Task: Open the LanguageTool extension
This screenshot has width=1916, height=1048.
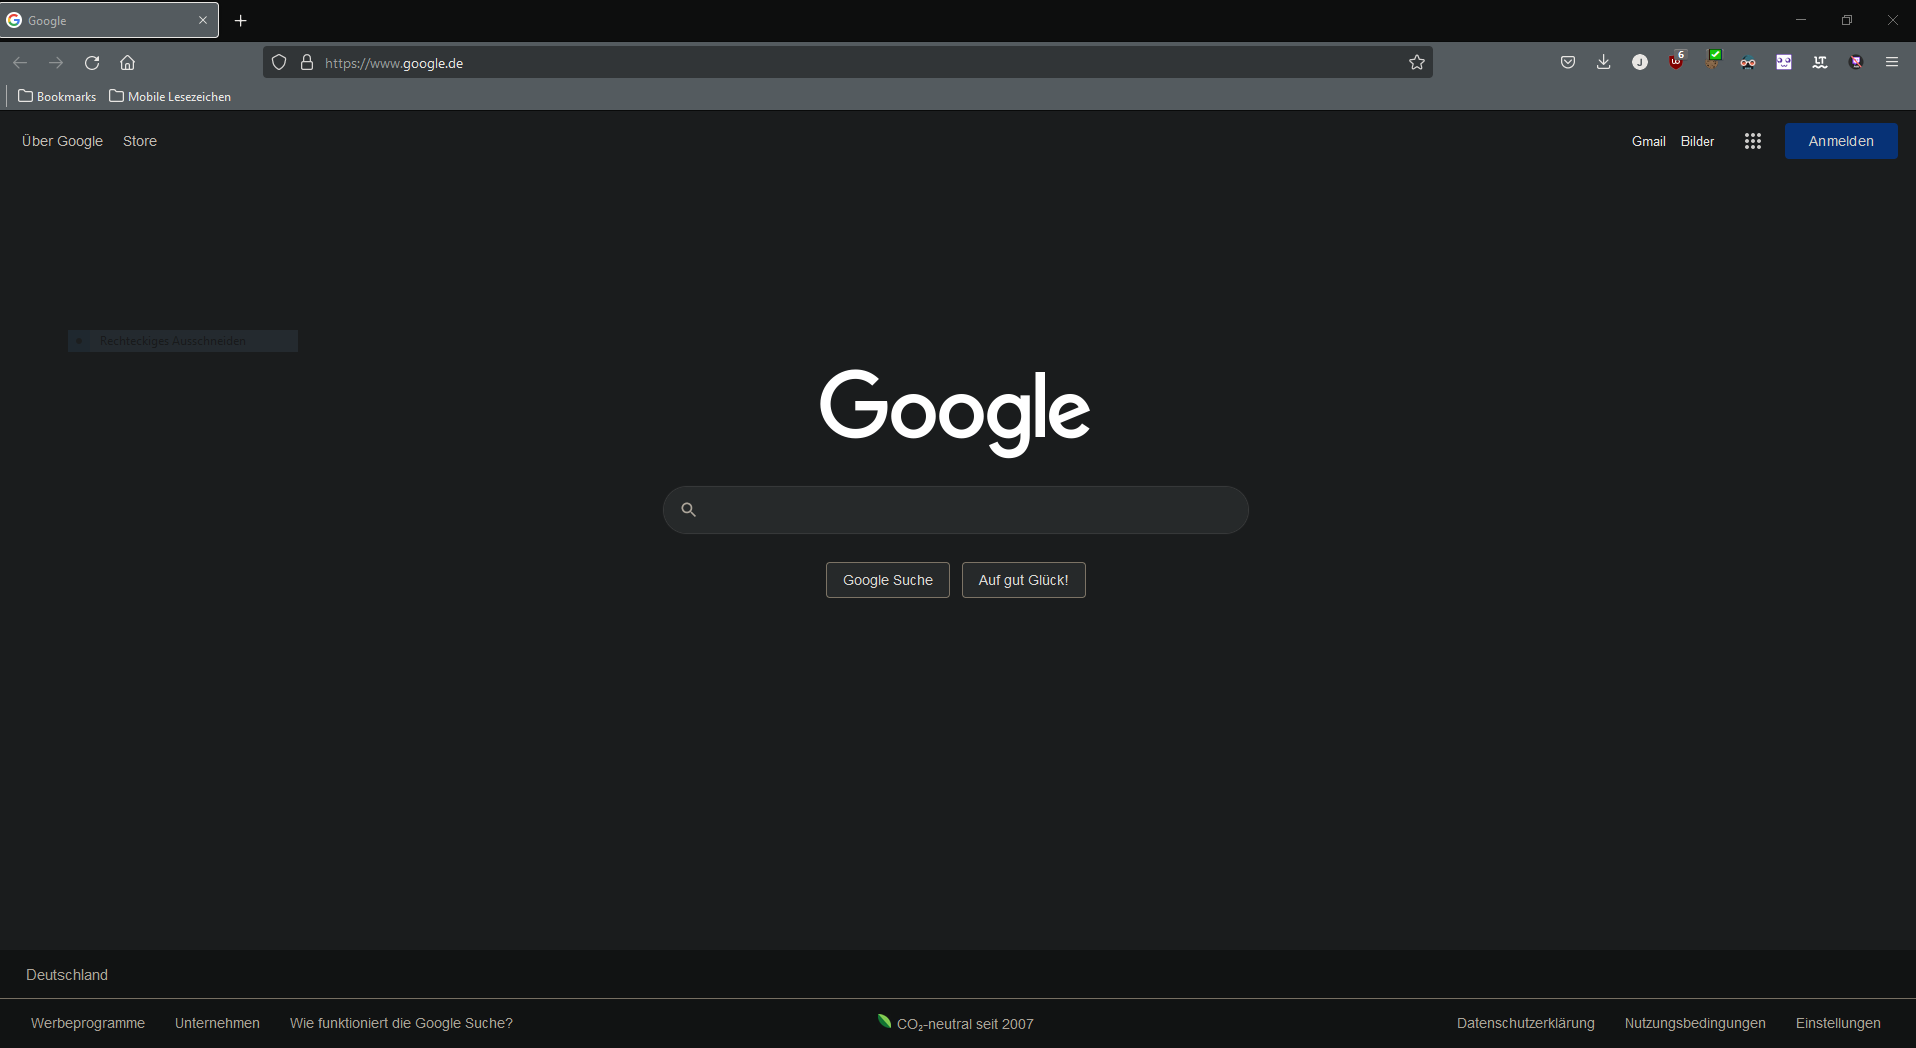Action: coord(1820,62)
